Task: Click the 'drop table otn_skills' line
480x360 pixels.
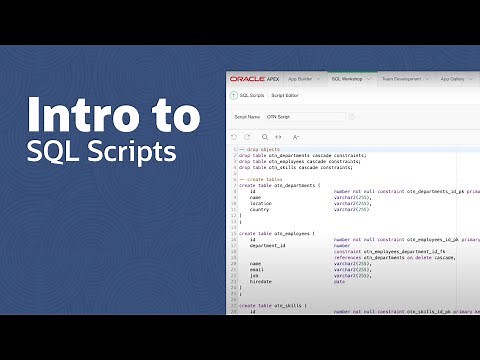Action: (296, 167)
